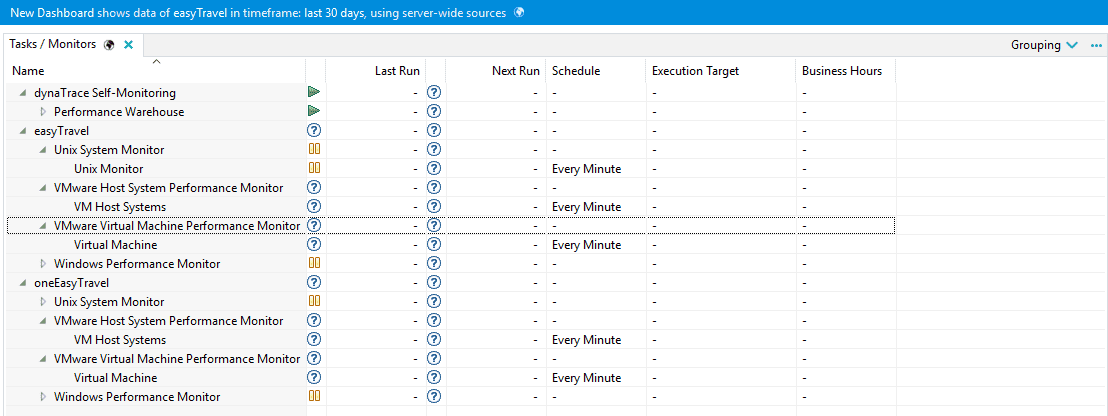Viewport: 1108px width, 416px height.
Task: Sort by the Last Run column header
Action: point(375,71)
